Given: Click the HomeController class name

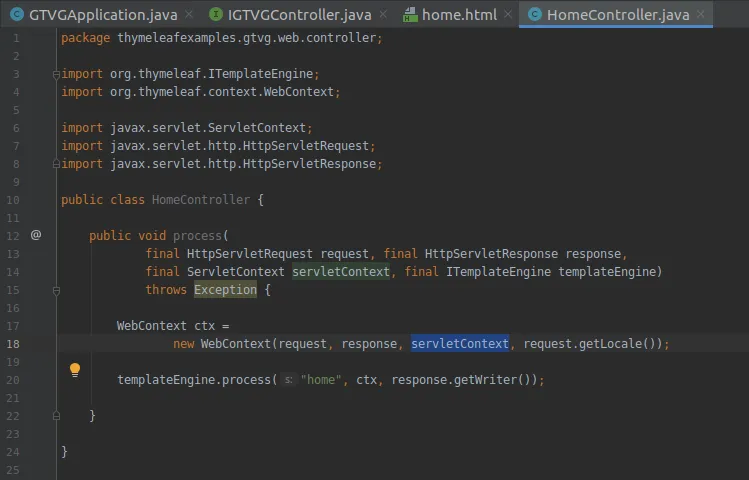Looking at the screenshot, I should [x=201, y=200].
